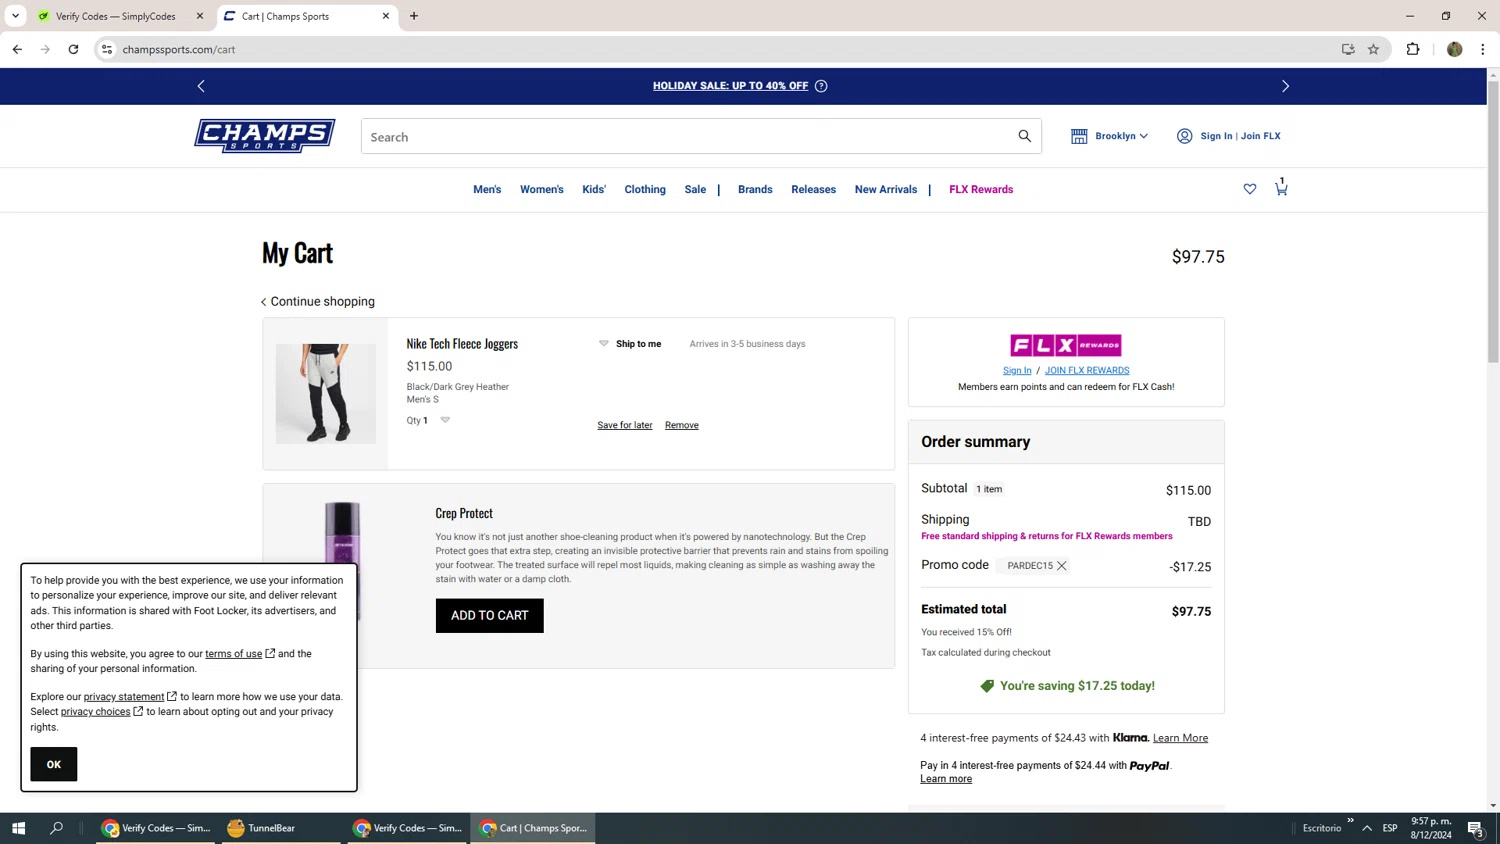Click the Nike Tech Fleece Joggers title
This screenshot has width=1500, height=844.
pos(462,343)
